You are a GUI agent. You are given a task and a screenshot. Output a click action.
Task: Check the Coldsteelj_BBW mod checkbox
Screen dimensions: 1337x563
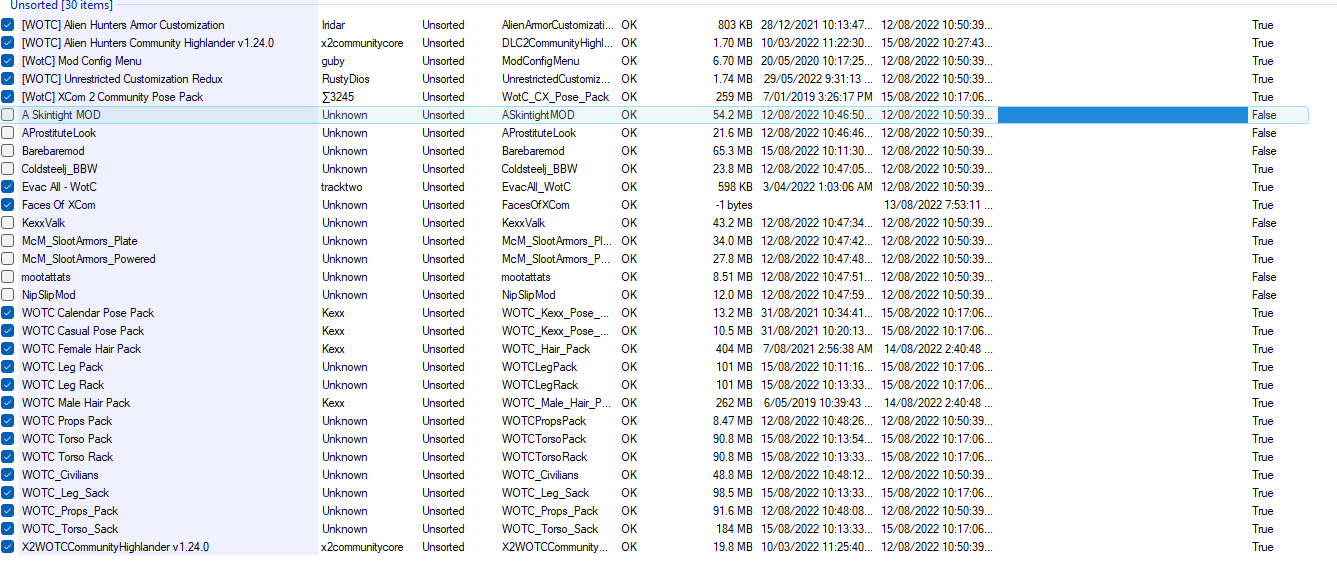[8, 169]
